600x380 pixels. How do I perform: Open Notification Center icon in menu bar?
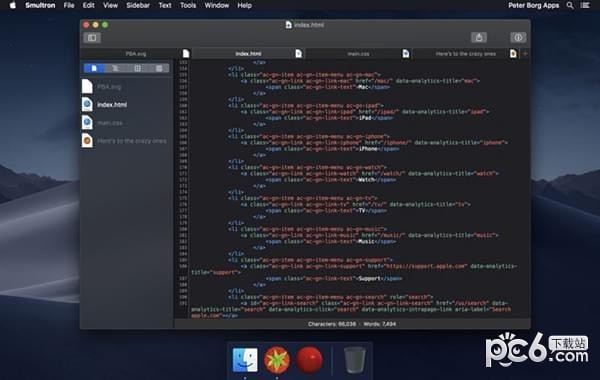(585, 5)
